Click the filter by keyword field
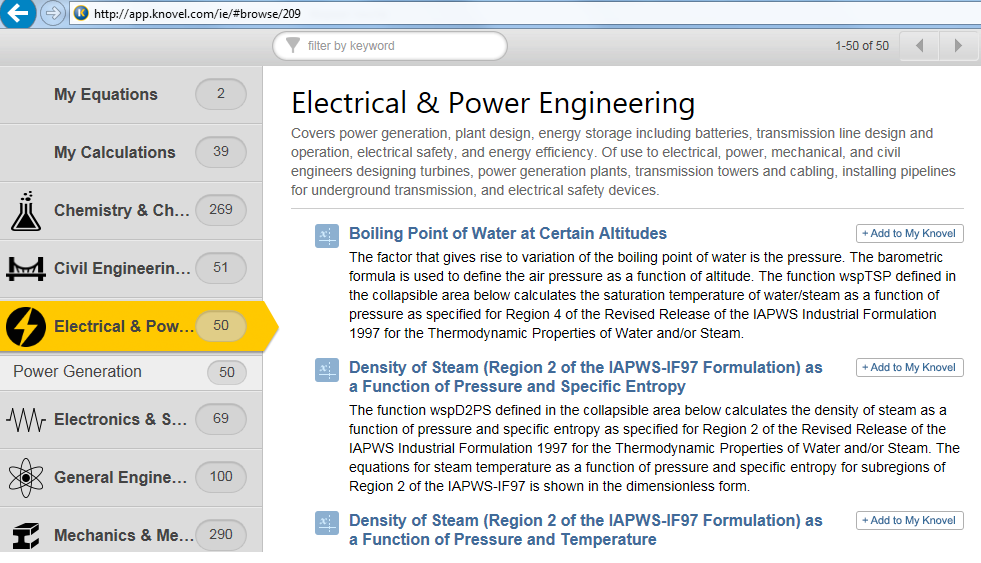The width and height of the screenshot is (981, 563). pyautogui.click(x=390, y=46)
